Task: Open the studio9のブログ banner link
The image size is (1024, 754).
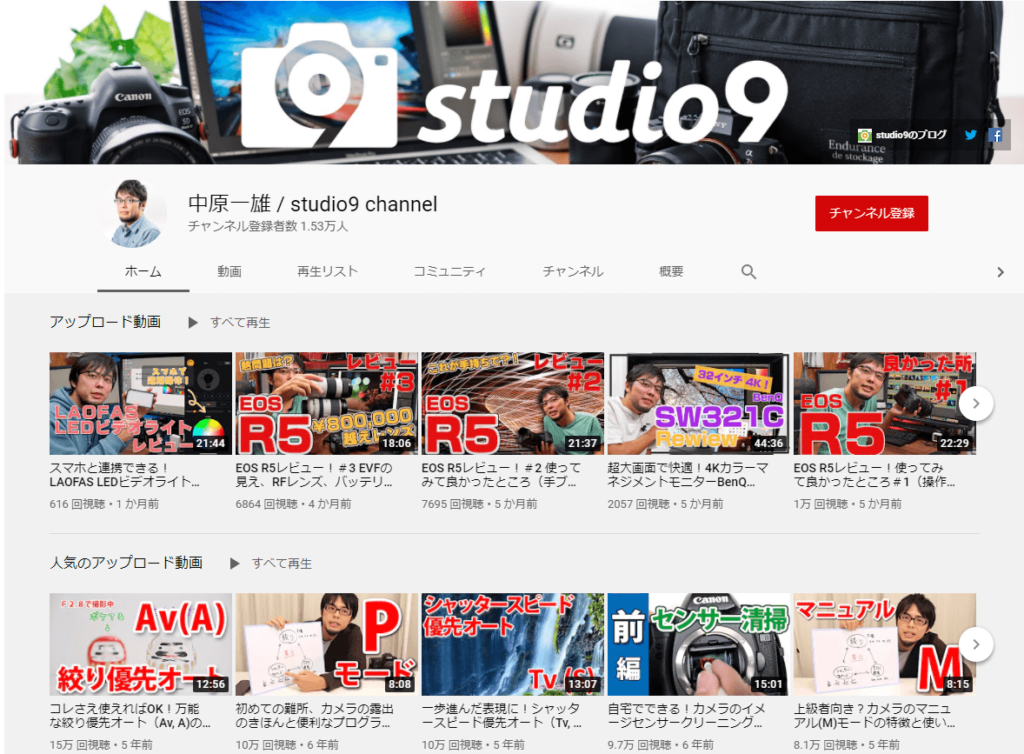Action: click(x=902, y=135)
